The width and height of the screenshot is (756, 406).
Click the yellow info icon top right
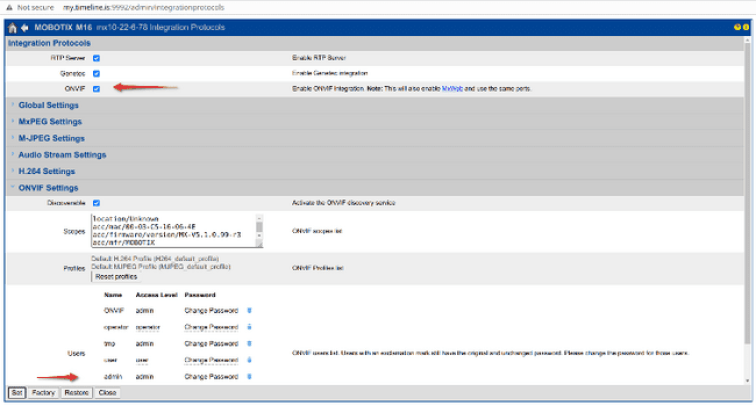coord(746,26)
